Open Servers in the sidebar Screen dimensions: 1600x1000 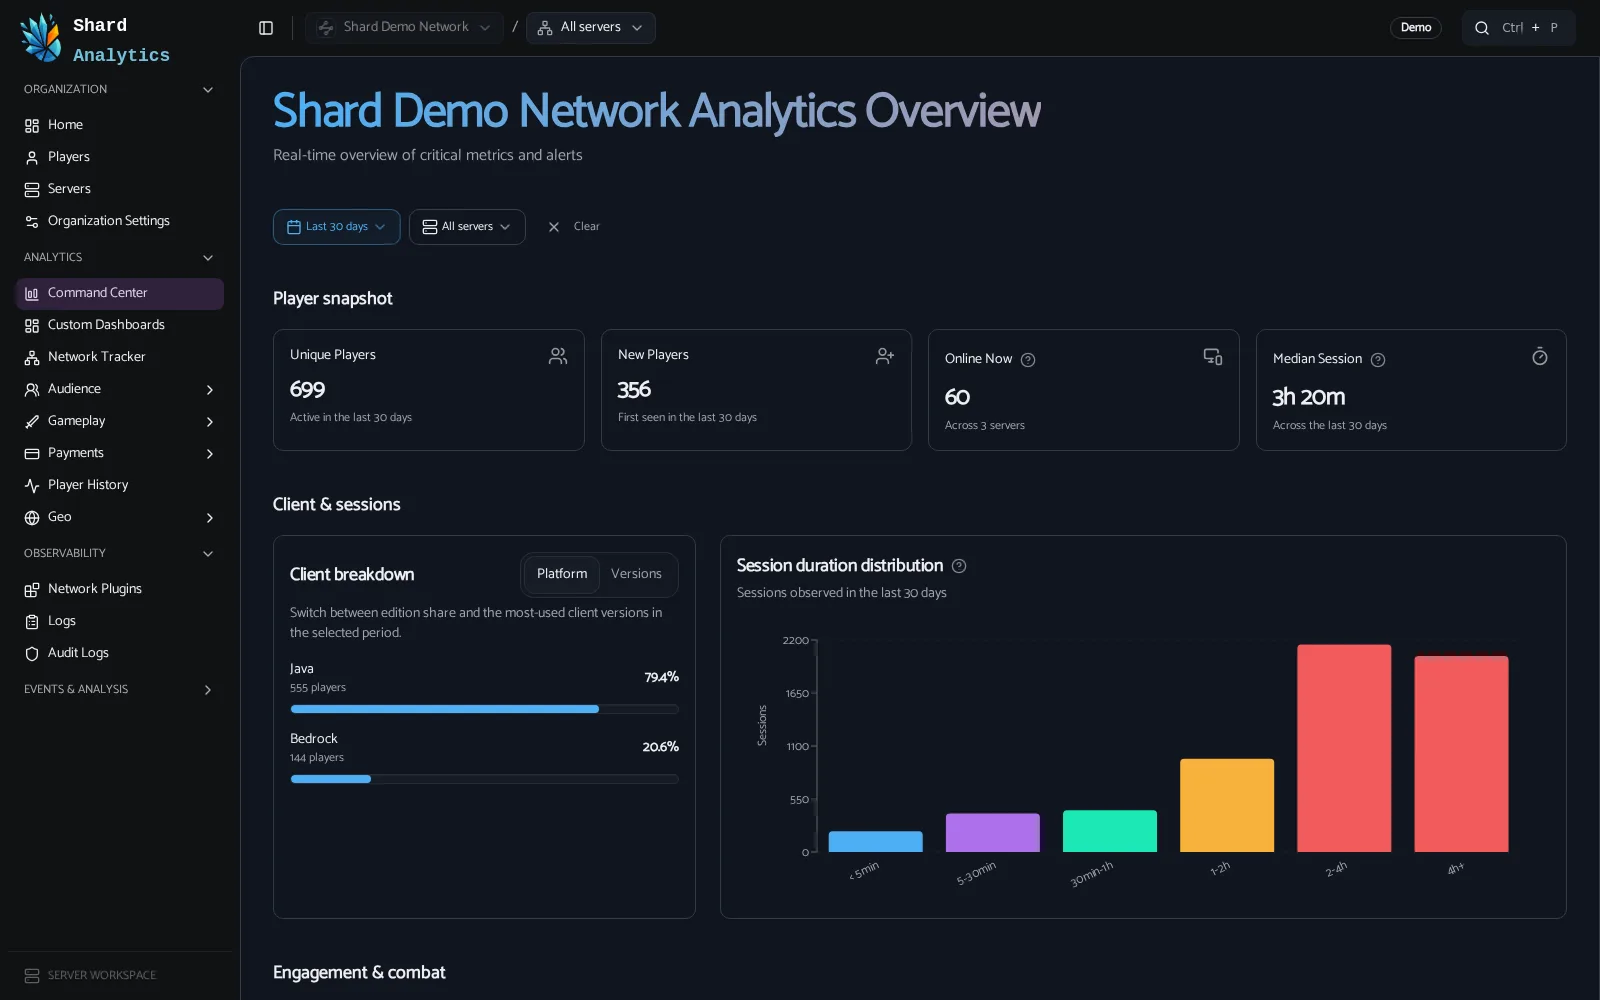[120, 189]
